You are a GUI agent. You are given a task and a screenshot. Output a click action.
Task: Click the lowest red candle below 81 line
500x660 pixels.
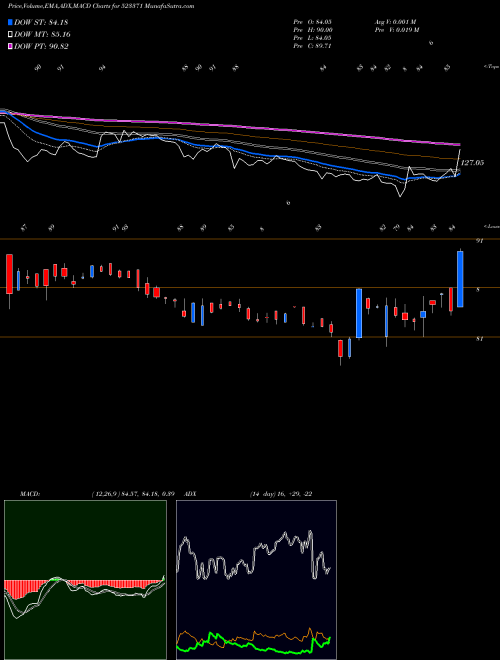coord(340,349)
